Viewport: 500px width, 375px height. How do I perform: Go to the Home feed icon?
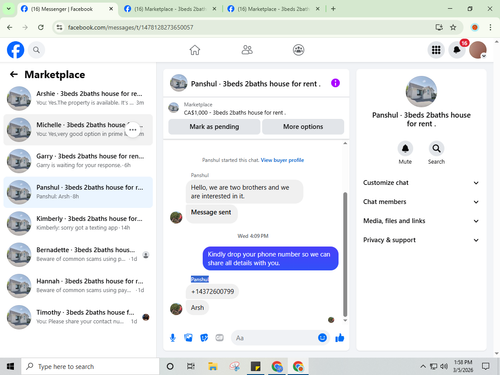click(195, 50)
